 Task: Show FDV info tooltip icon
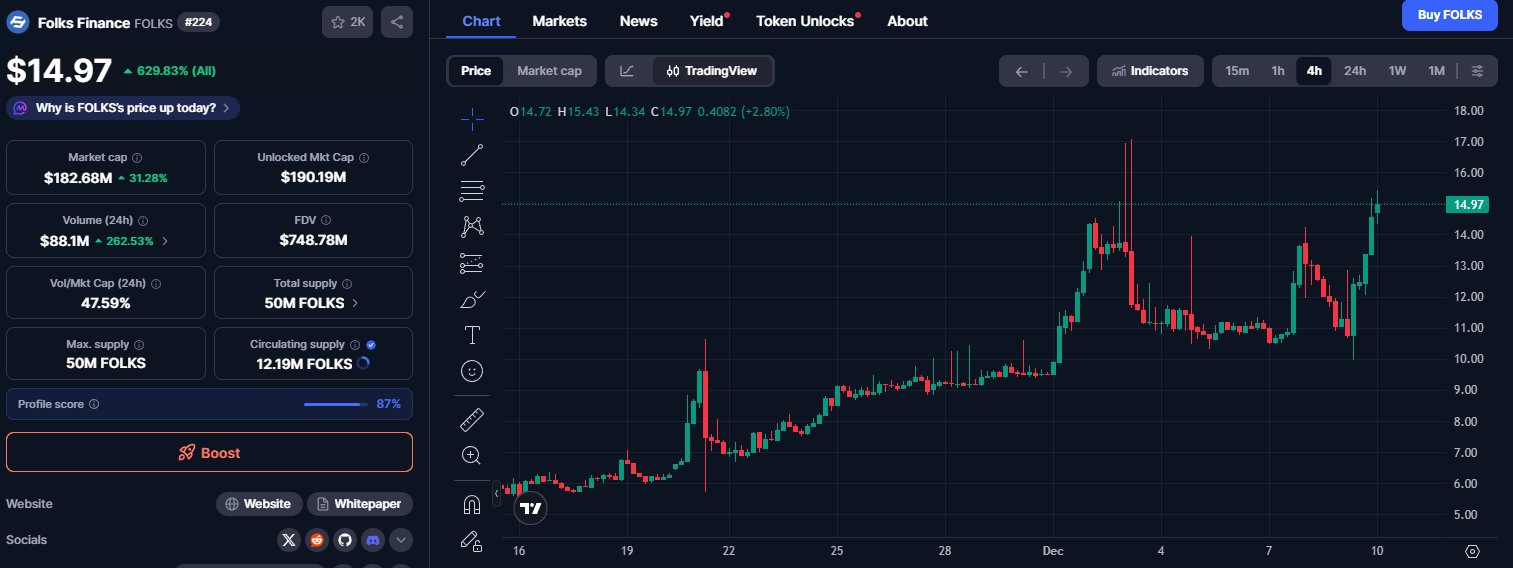(326, 220)
